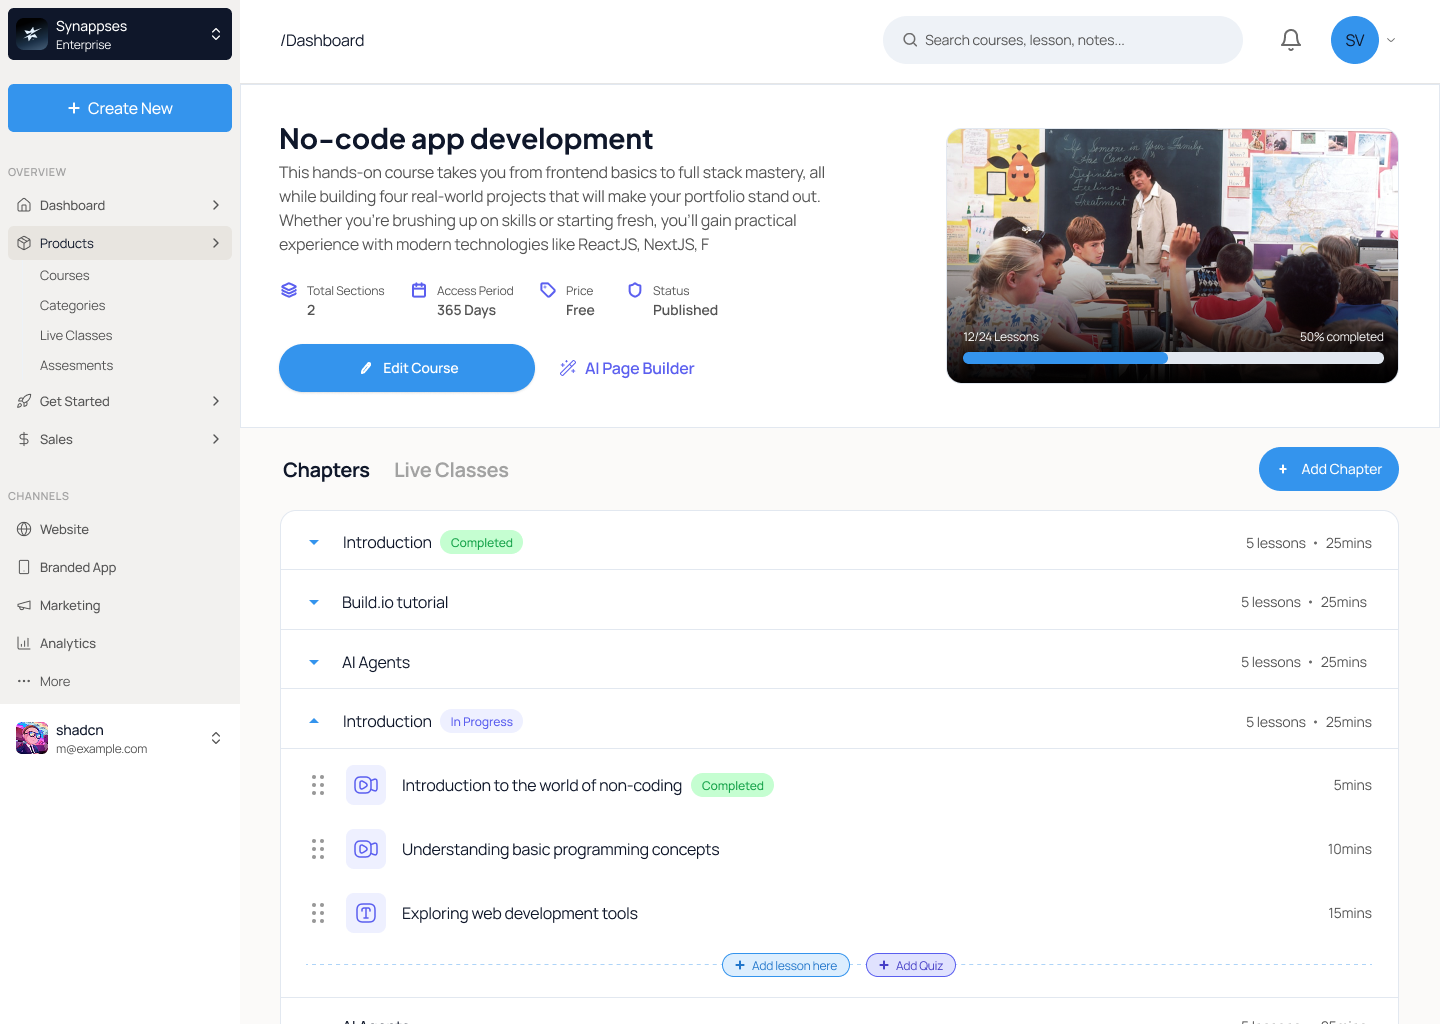Click the More ellipsis icon

24,681
